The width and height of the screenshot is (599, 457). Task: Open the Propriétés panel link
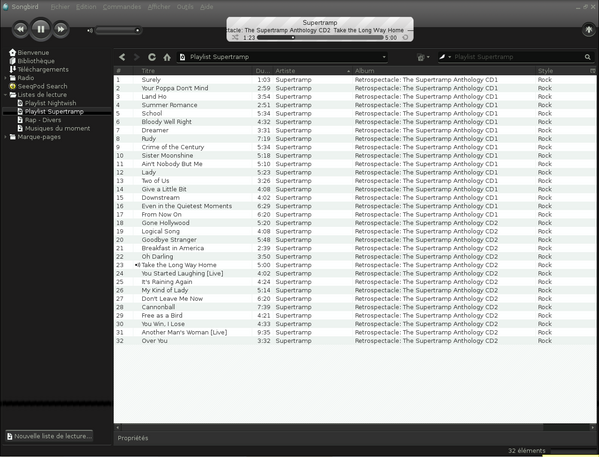[x=133, y=438]
